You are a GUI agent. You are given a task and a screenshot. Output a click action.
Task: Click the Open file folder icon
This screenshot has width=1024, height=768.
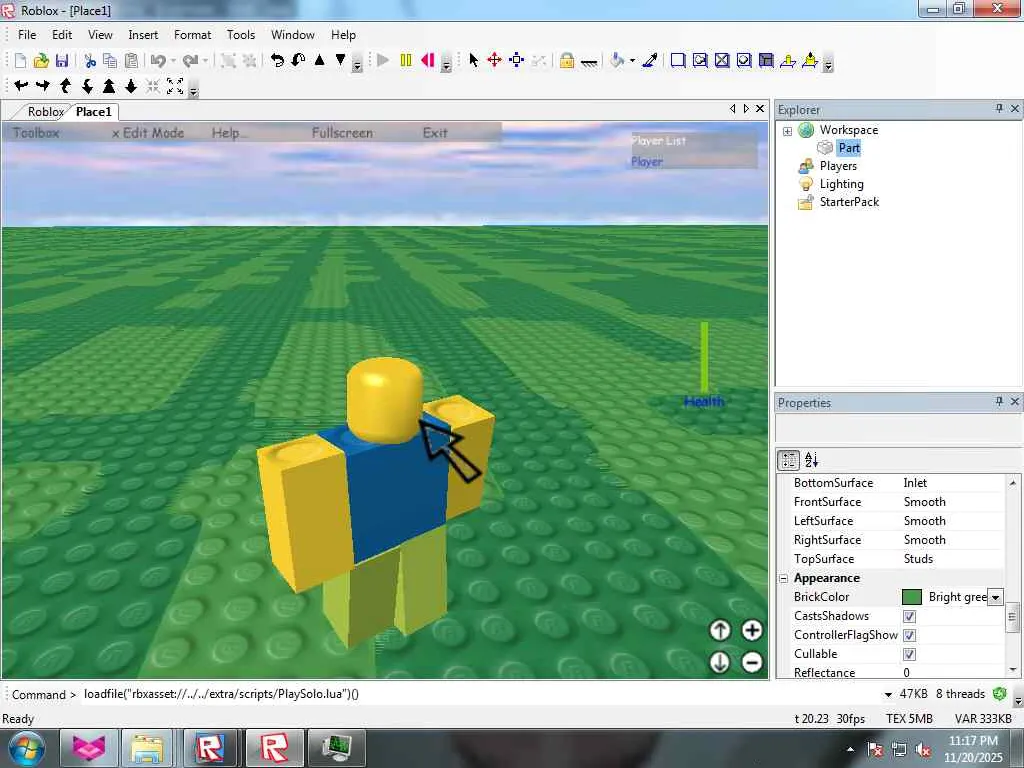click(x=41, y=61)
